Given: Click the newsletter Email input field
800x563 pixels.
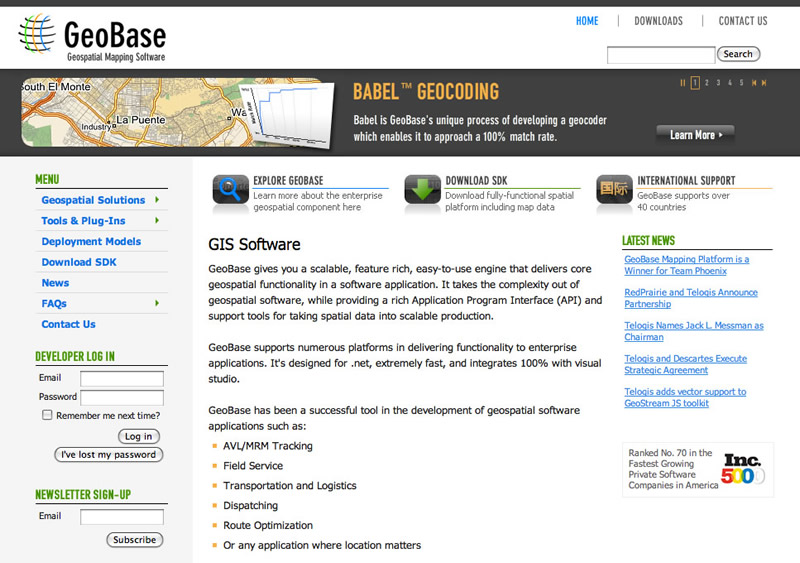Looking at the screenshot, I should [121, 517].
